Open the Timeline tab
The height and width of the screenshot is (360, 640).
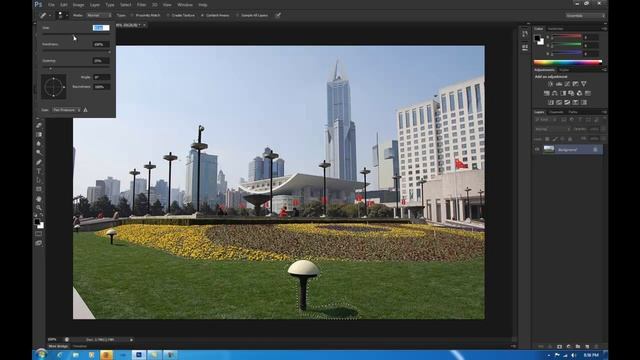point(80,346)
